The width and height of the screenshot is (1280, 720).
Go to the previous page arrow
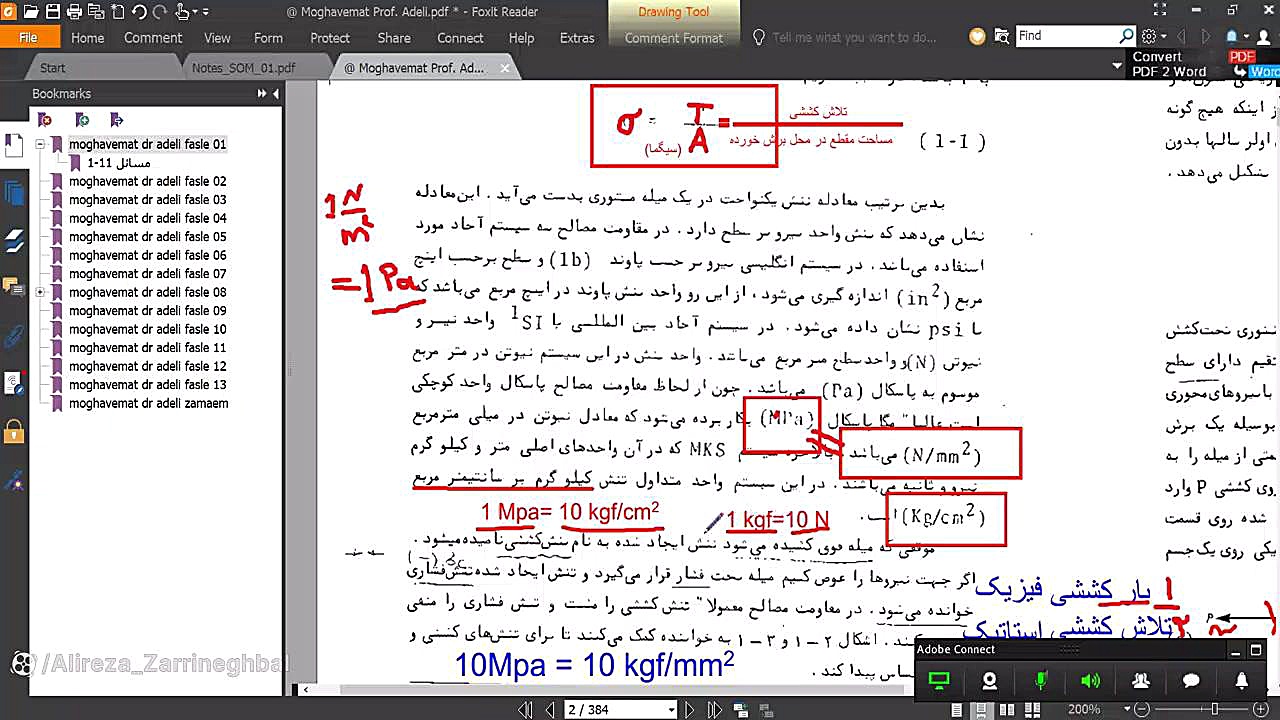pos(549,709)
